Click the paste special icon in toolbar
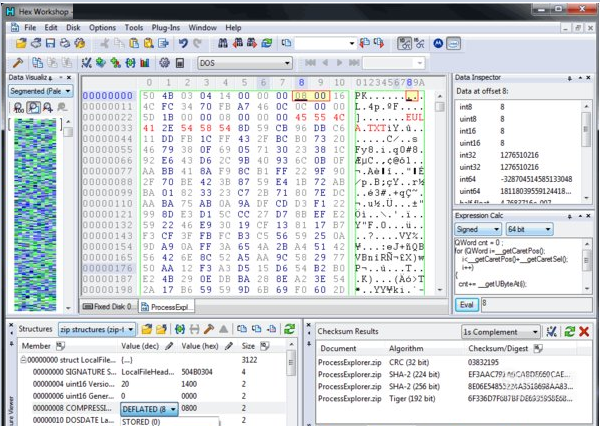The height and width of the screenshot is (426, 600). click(148, 43)
